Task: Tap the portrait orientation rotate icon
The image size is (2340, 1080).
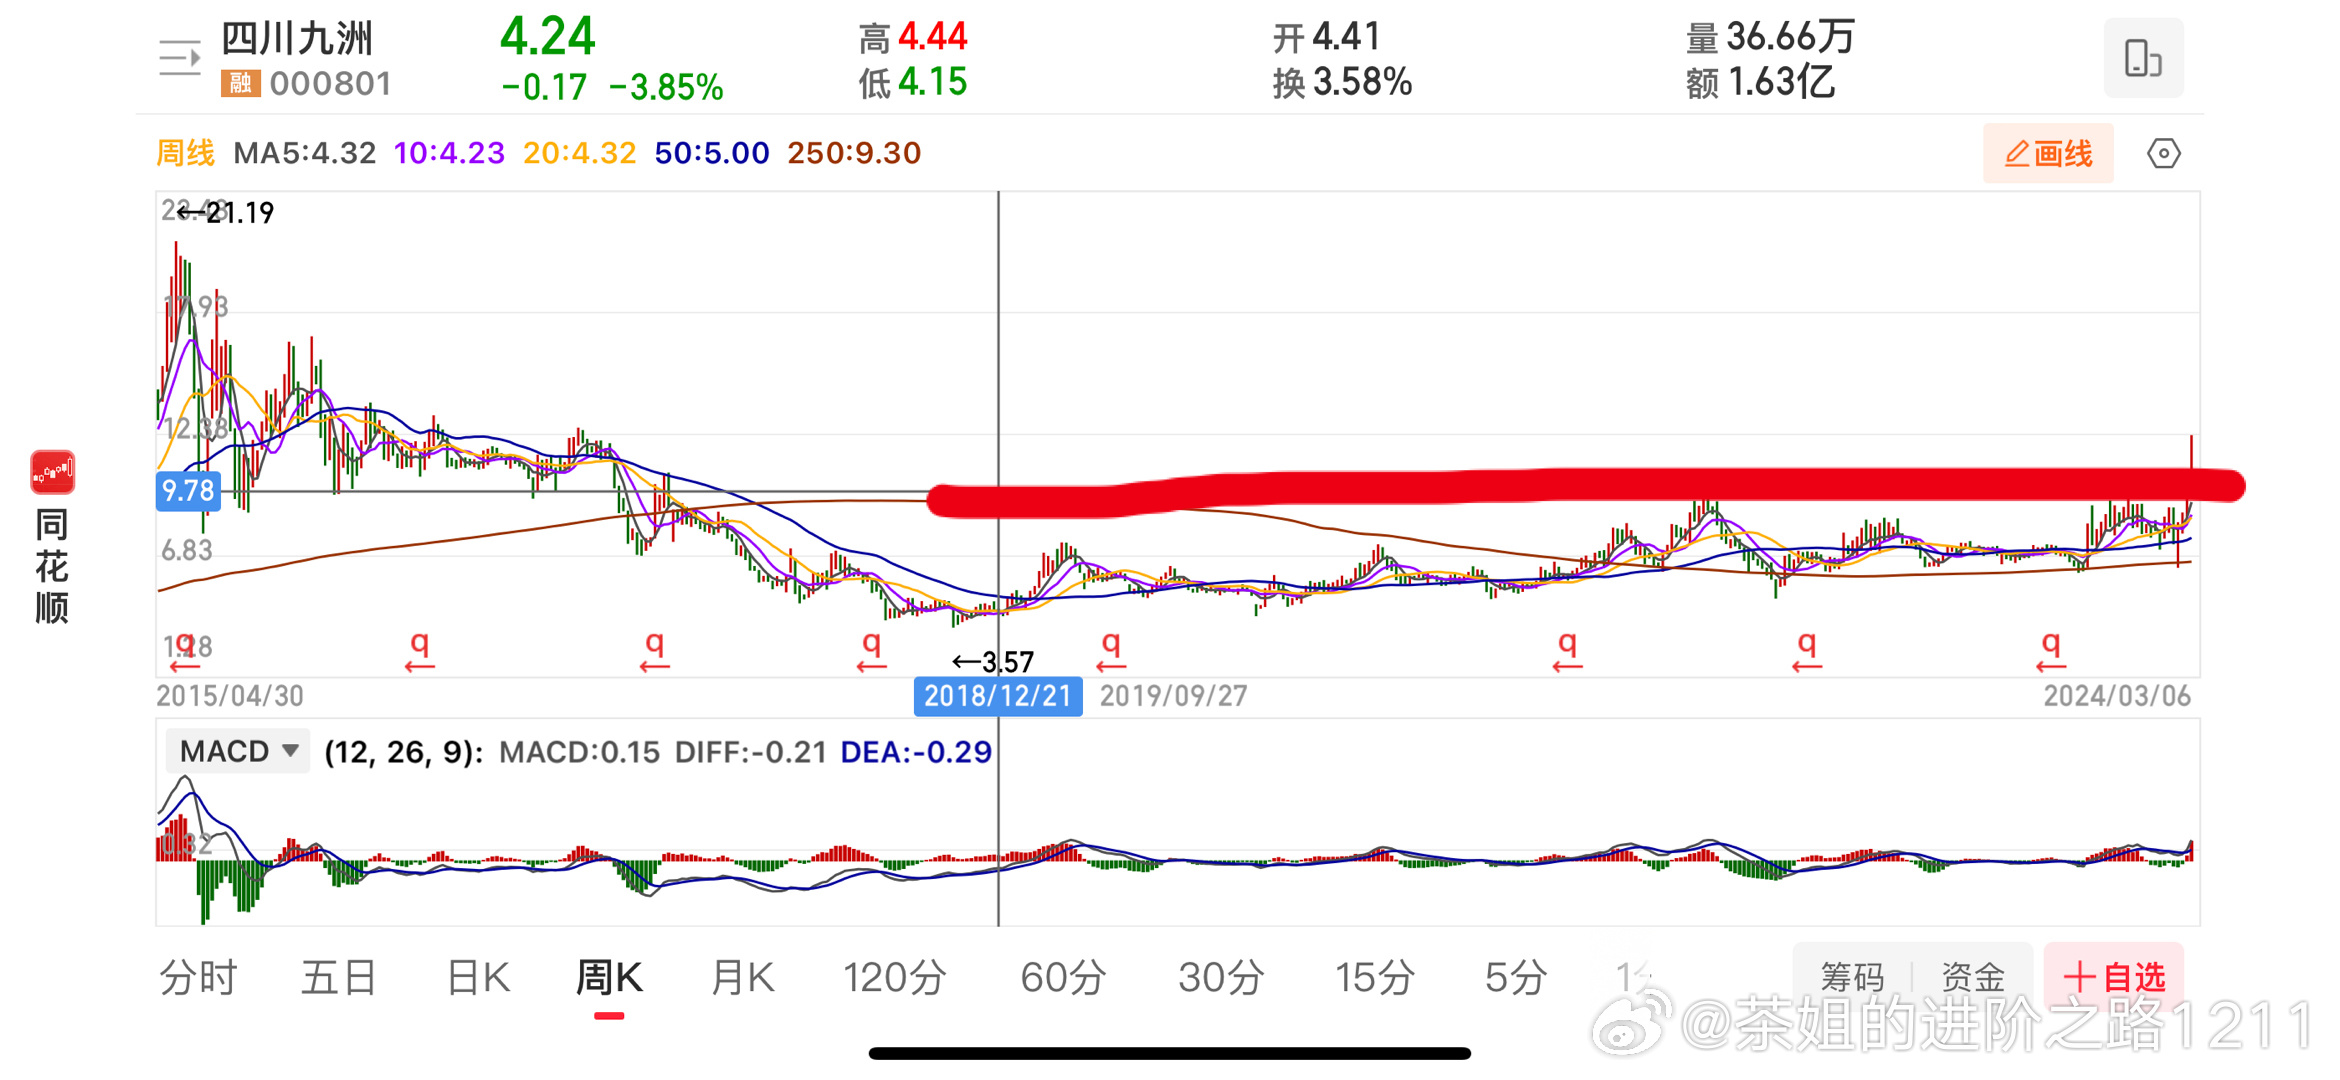Action: (2143, 58)
